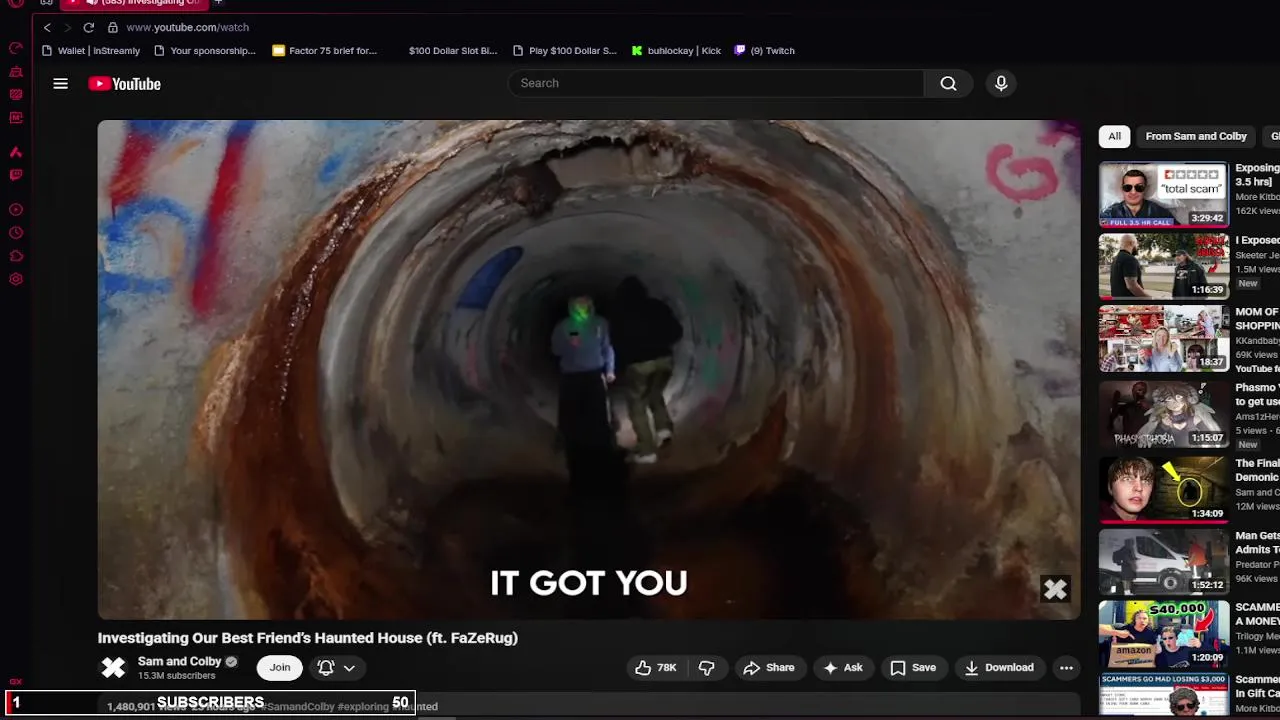Click the search magnifier button
This screenshot has width=1280, height=720.
click(x=948, y=84)
